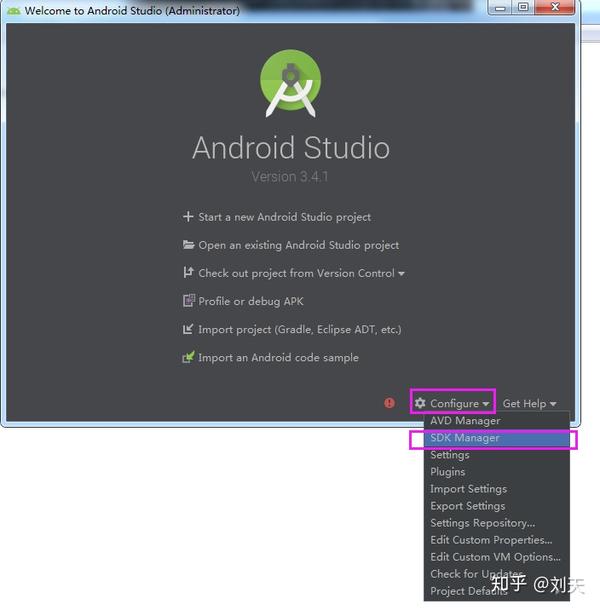The image size is (600, 610).
Task: Open an existing Android Studio project
Action: pos(298,245)
